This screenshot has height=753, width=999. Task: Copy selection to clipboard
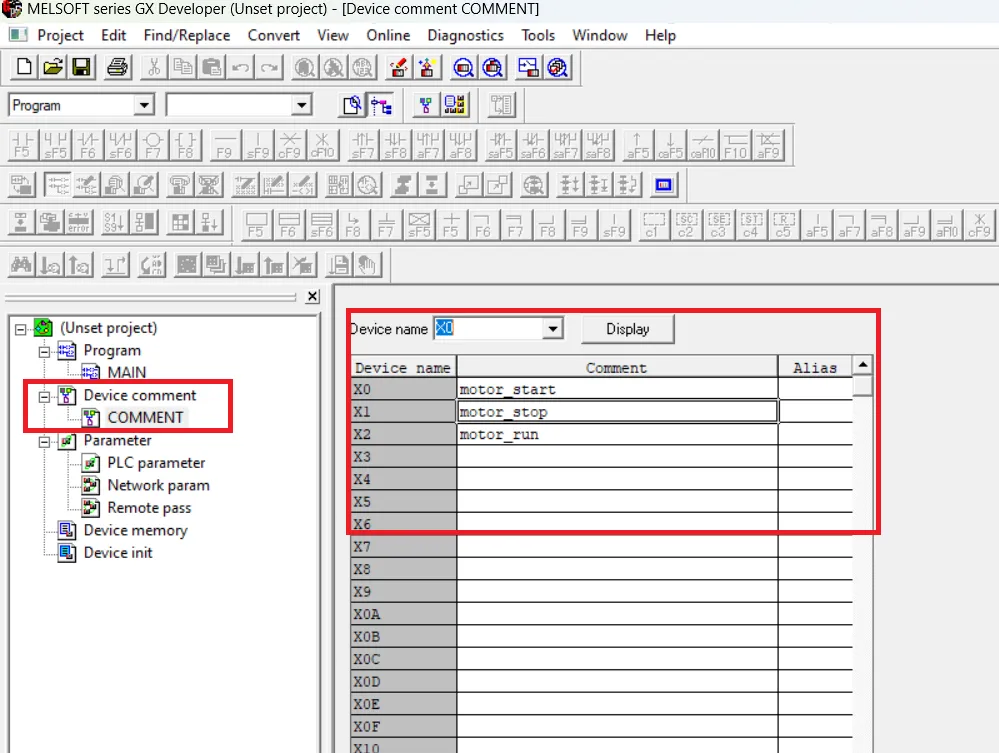tap(183, 67)
